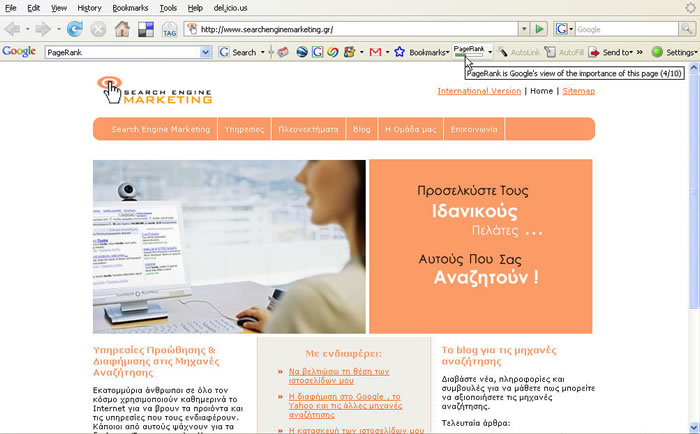Image resolution: width=700 pixels, height=434 pixels.
Task: Click the AutoLink toolbar button
Action: [x=519, y=52]
